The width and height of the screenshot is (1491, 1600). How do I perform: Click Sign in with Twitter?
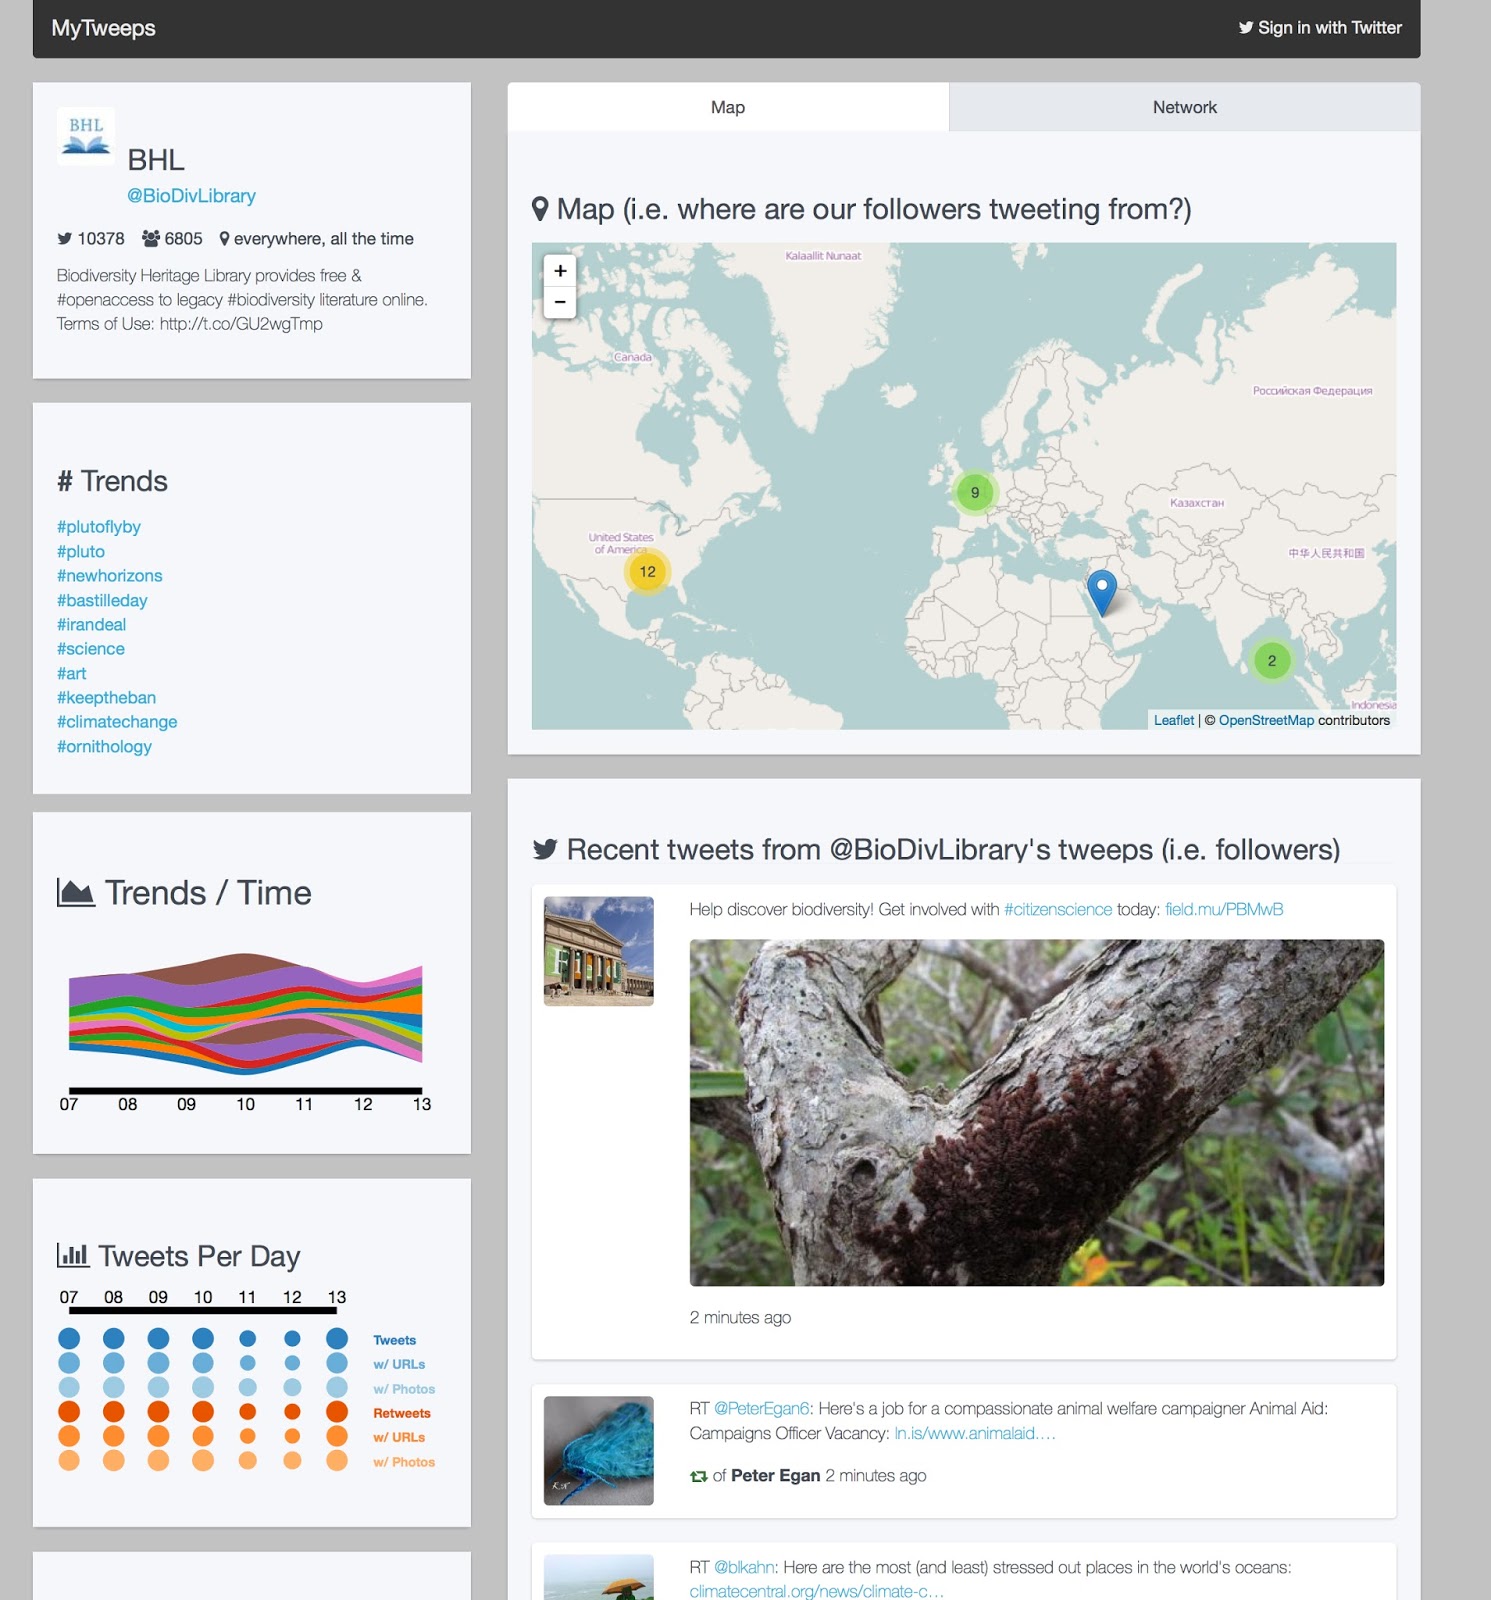1329,28
